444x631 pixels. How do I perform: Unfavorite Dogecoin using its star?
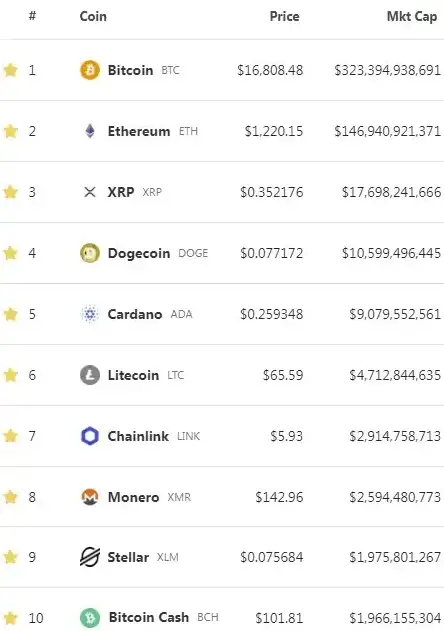(10, 253)
